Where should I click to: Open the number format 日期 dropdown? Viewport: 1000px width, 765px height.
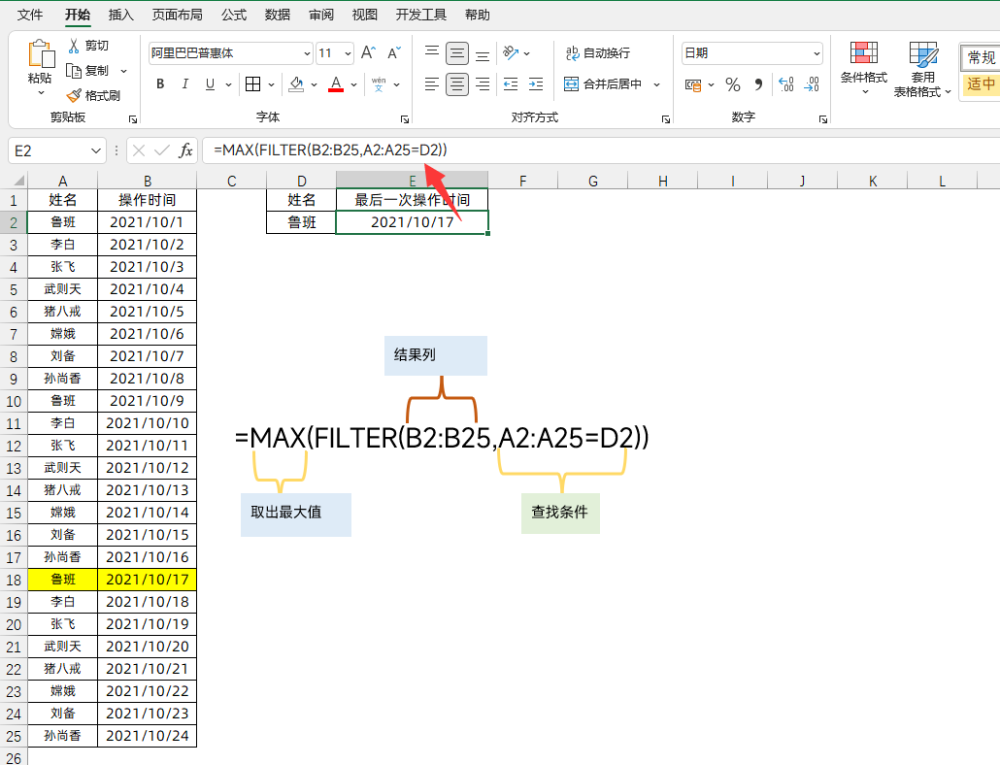click(x=816, y=54)
